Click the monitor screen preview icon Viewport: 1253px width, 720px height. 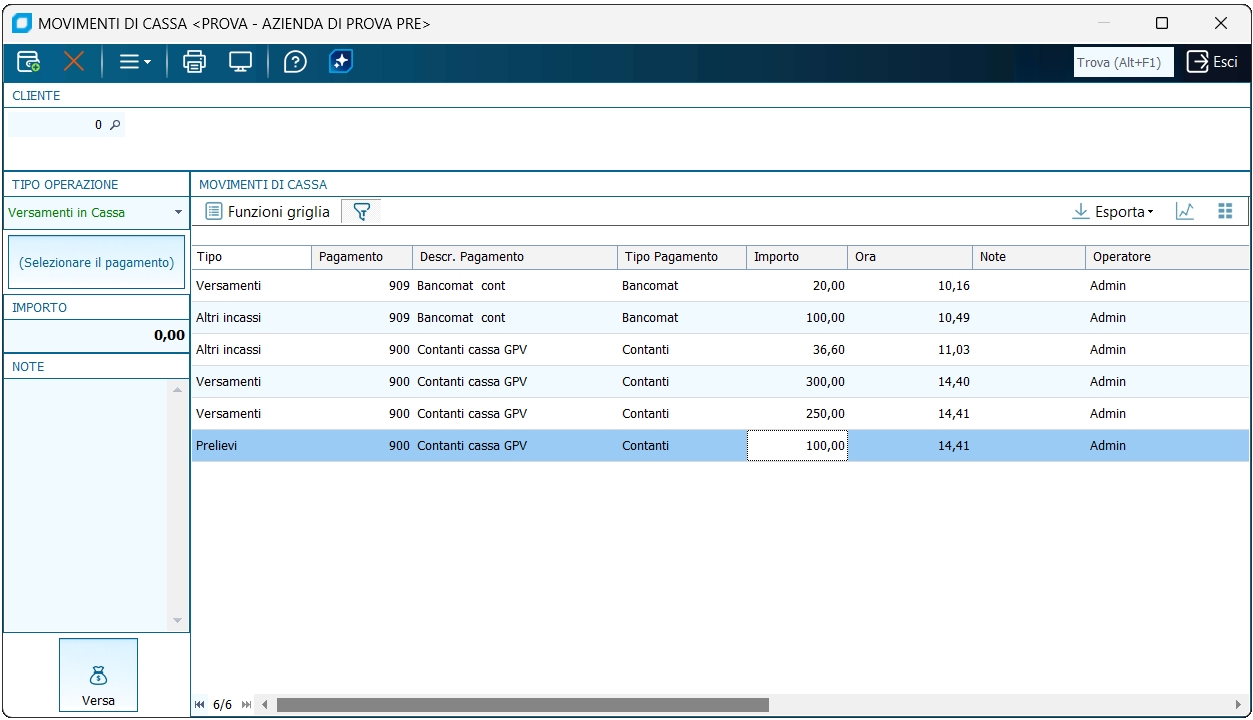coord(240,62)
